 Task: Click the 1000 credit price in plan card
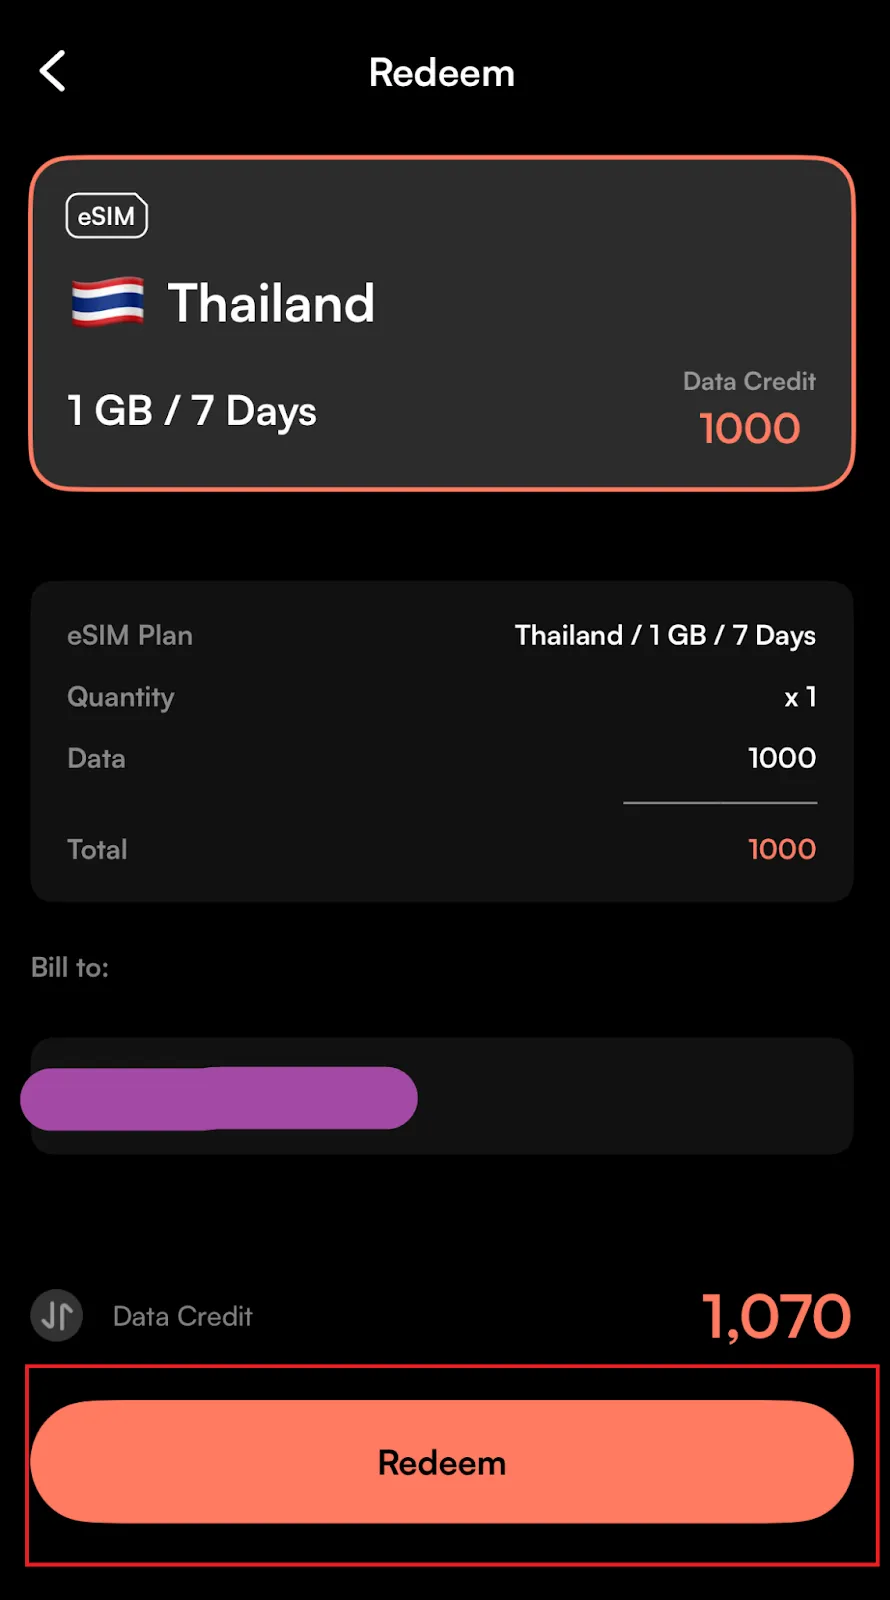[749, 429]
